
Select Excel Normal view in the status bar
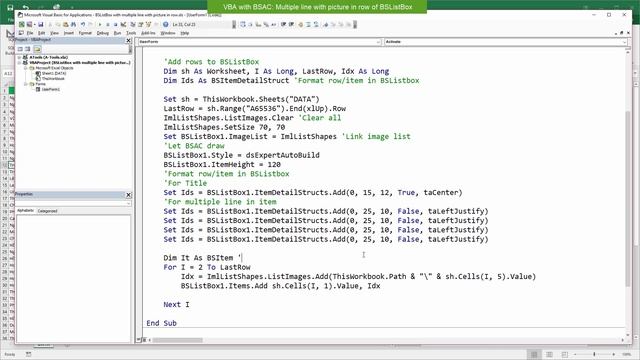533,354
